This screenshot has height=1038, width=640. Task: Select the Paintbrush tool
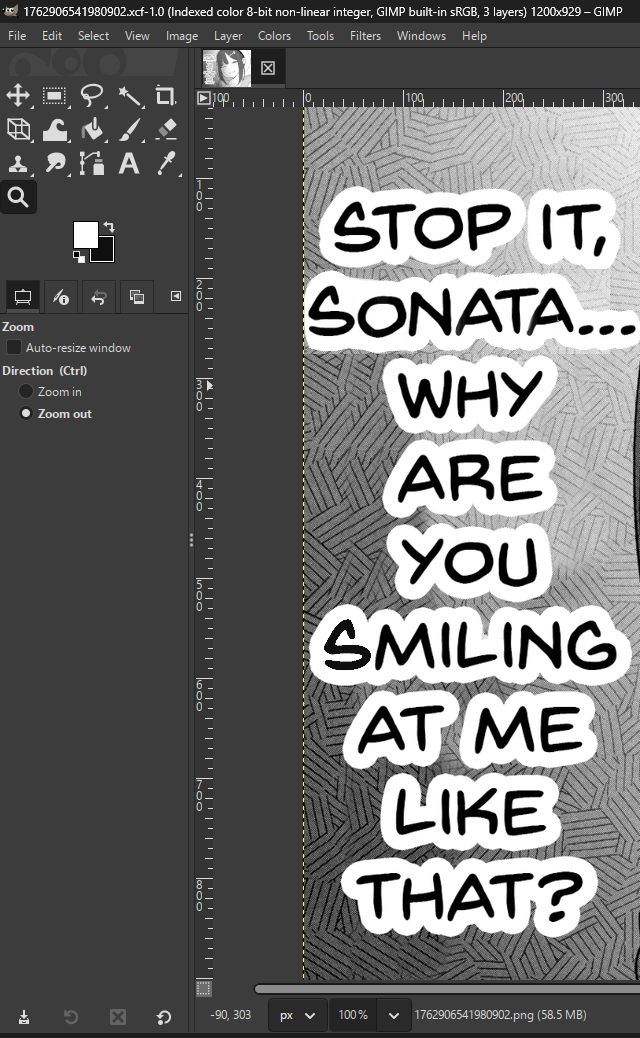point(129,129)
